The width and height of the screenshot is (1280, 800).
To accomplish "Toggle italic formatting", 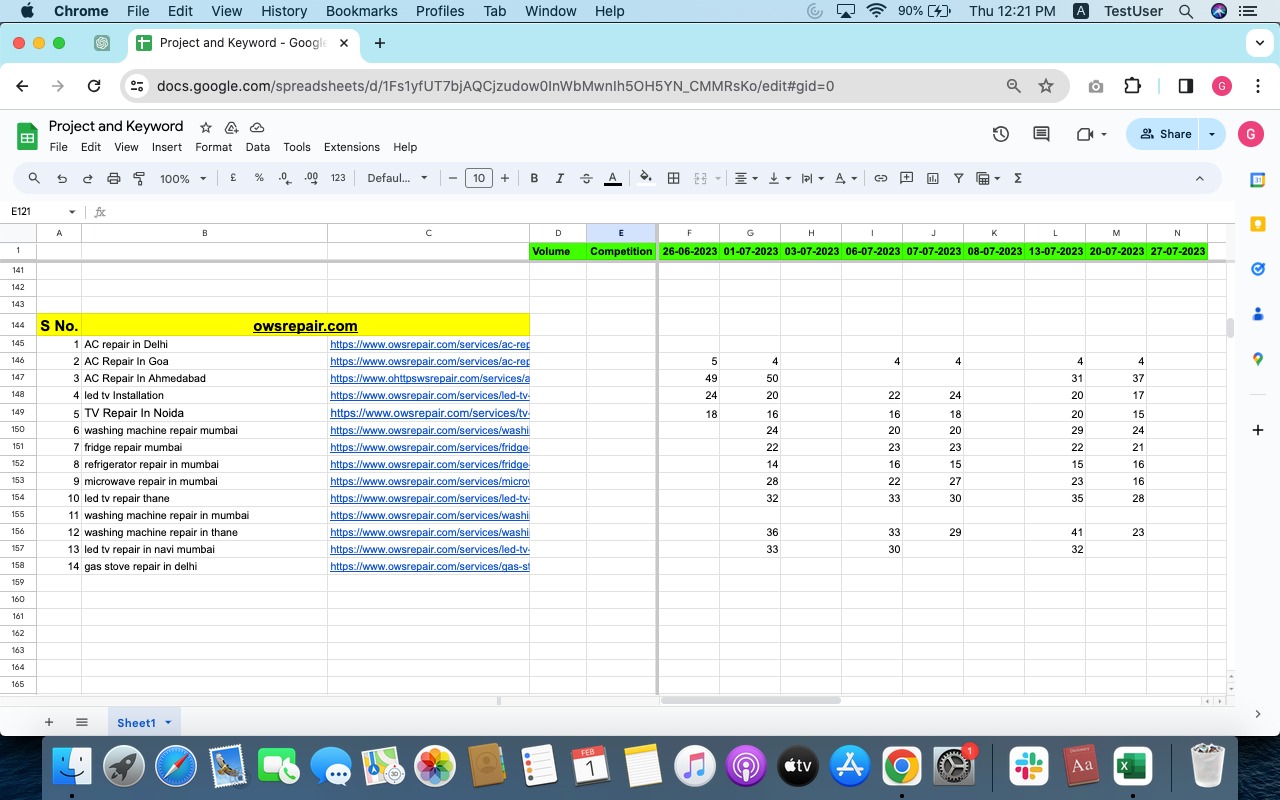I will pos(560,178).
